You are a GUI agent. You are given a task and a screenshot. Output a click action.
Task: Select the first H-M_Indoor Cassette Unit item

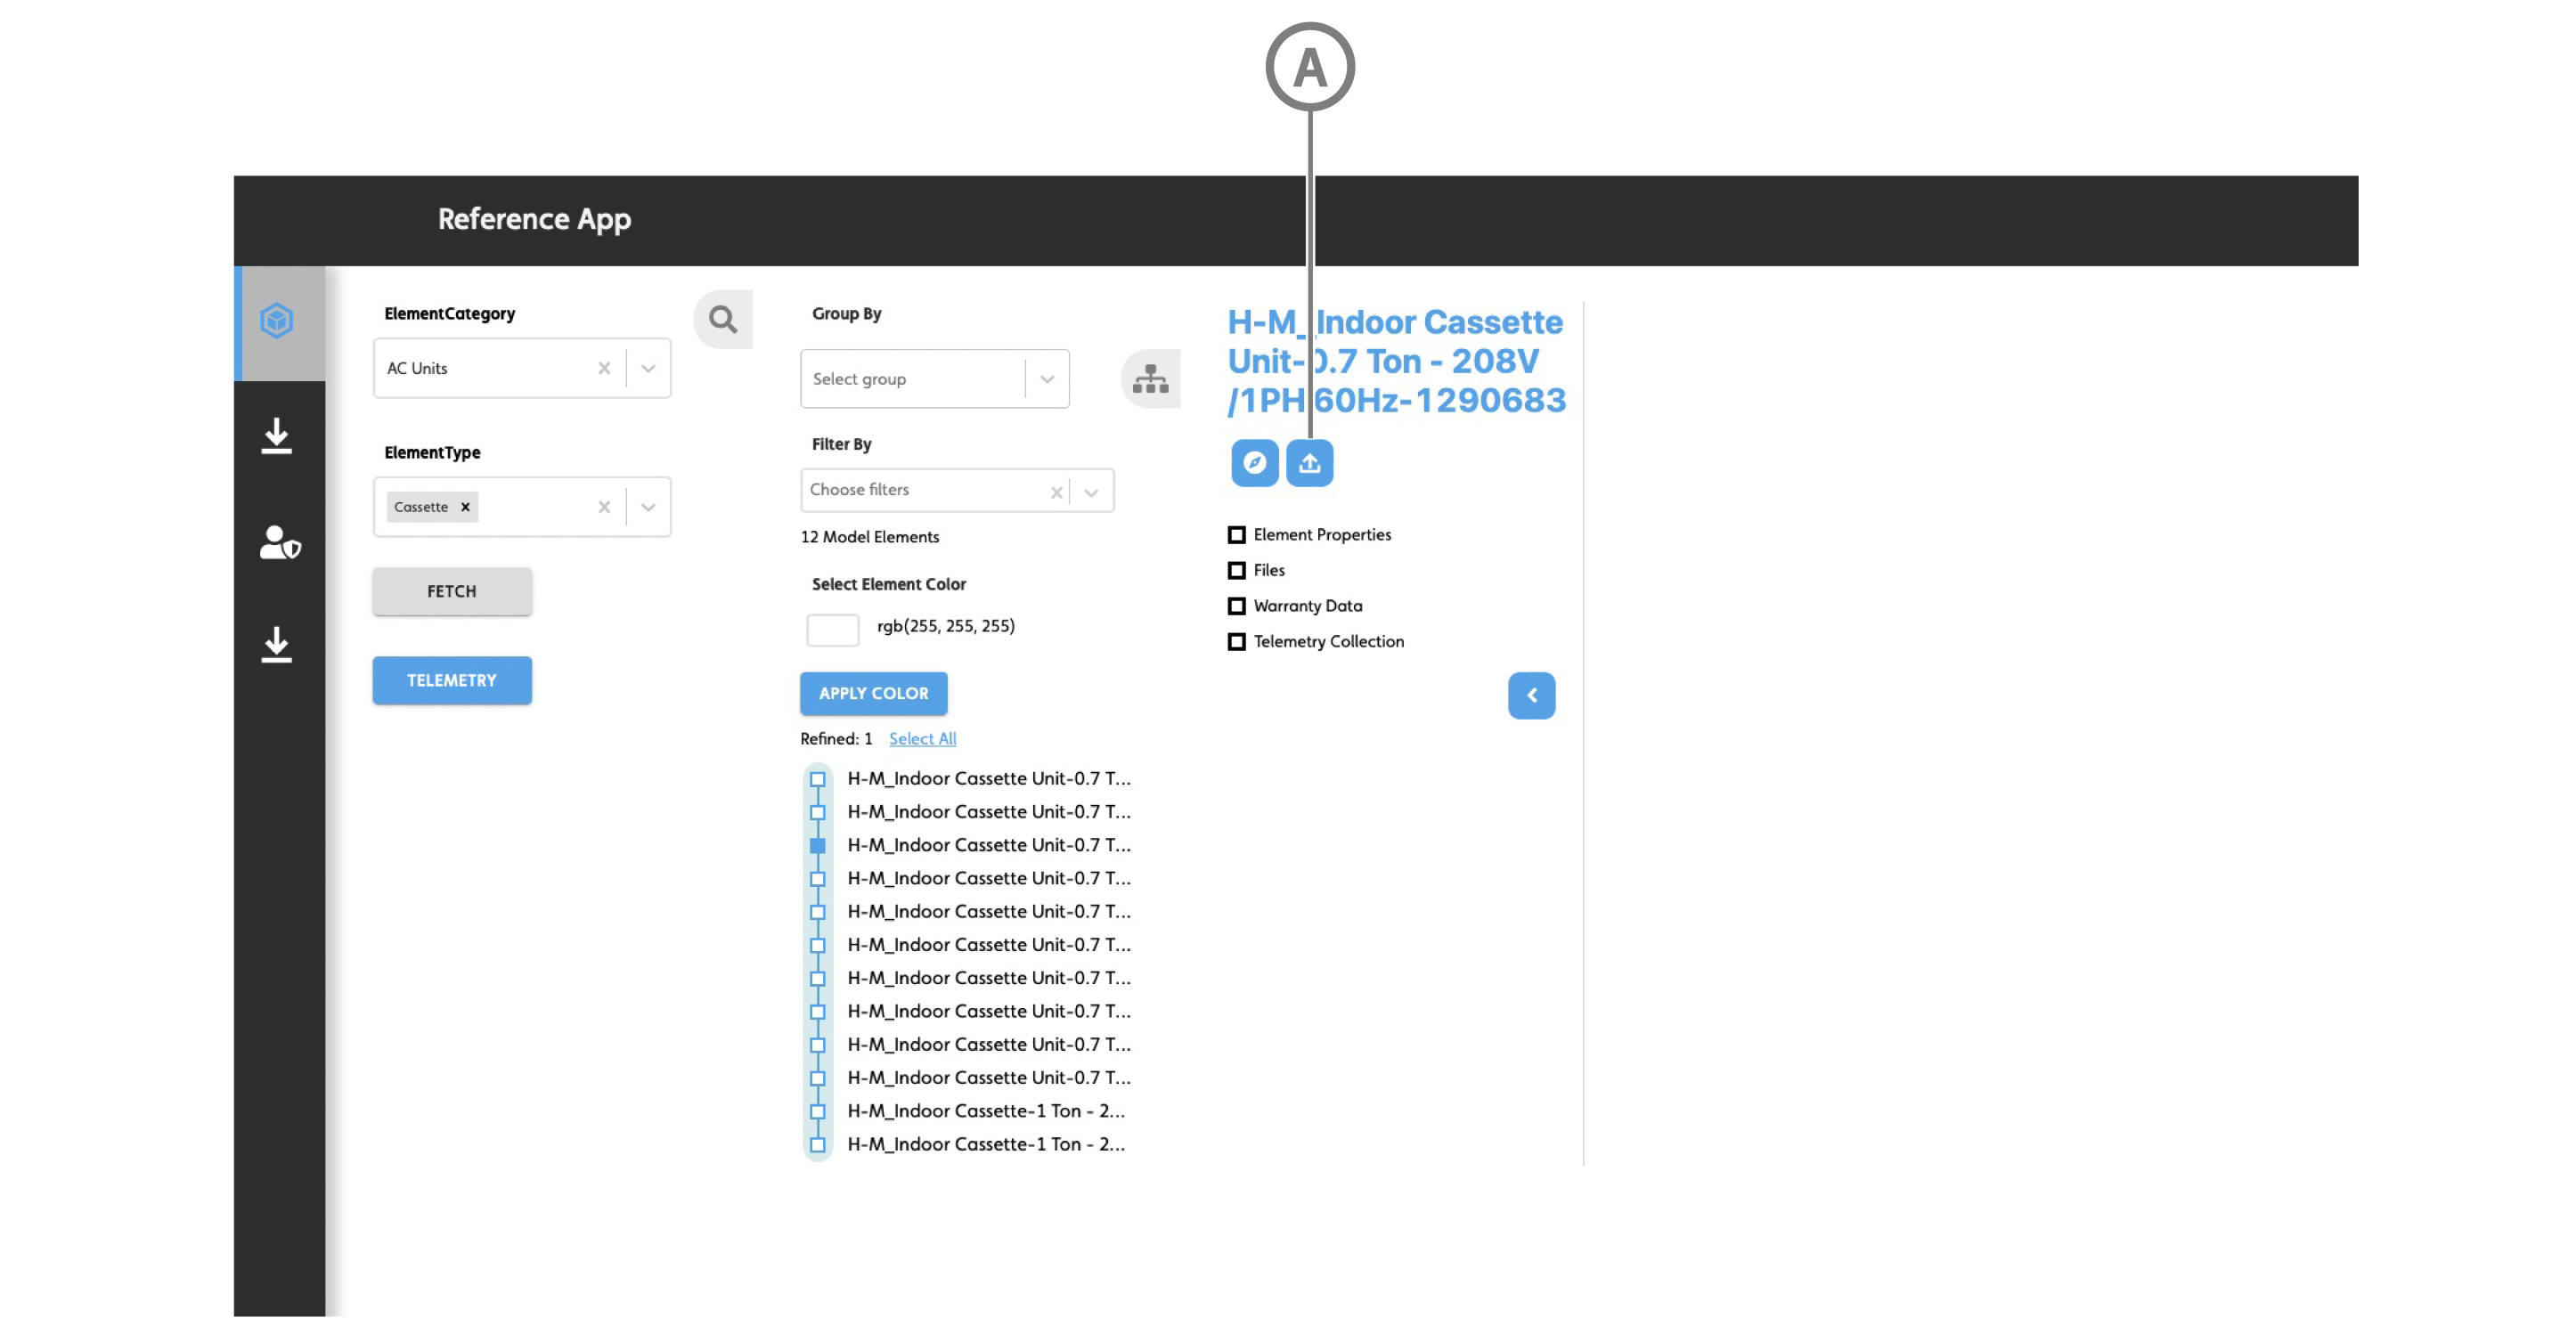[988, 779]
